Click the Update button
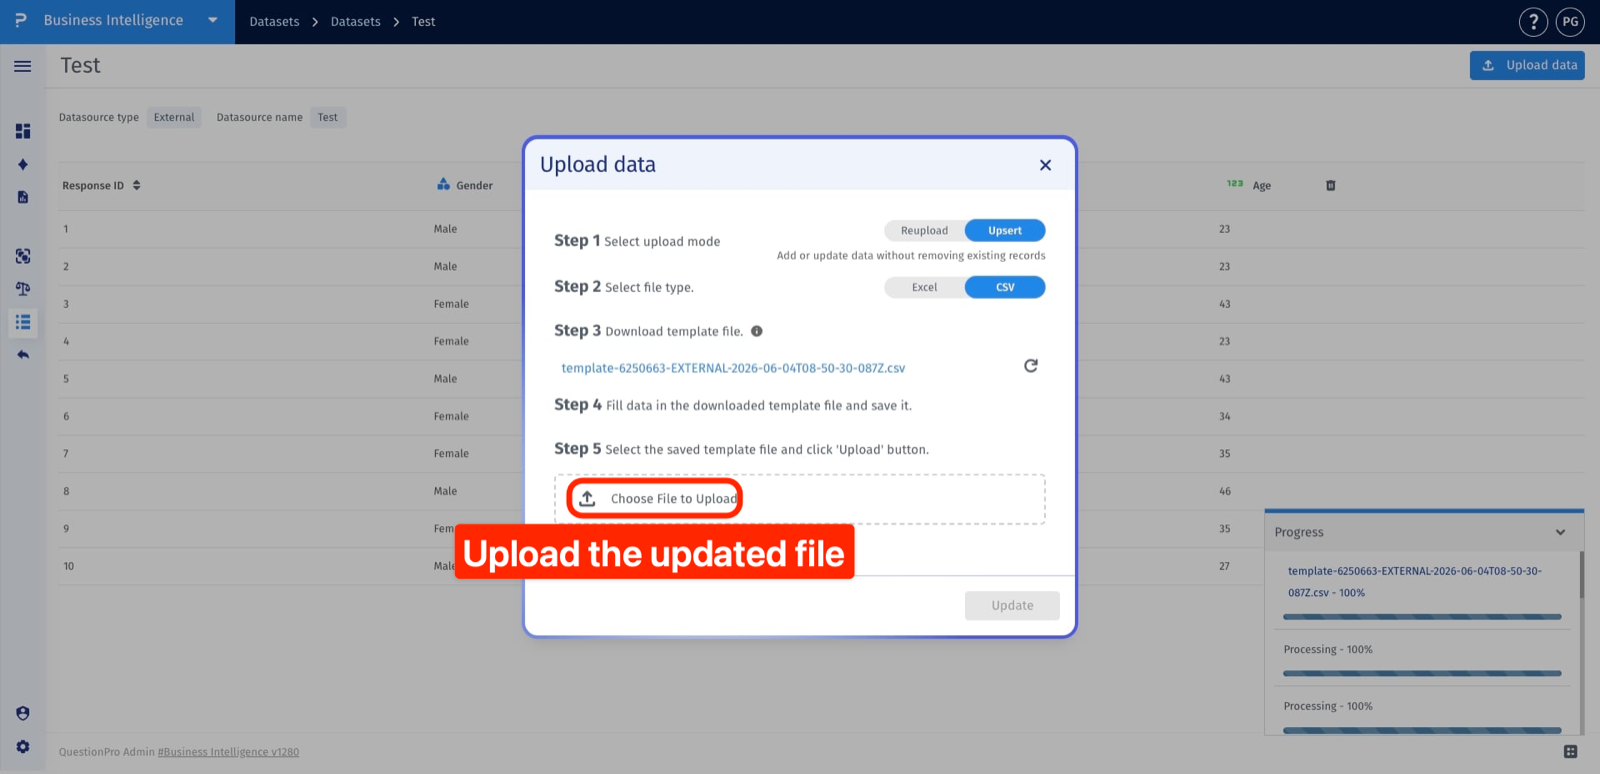Image resolution: width=1600 pixels, height=774 pixels. [1012, 605]
